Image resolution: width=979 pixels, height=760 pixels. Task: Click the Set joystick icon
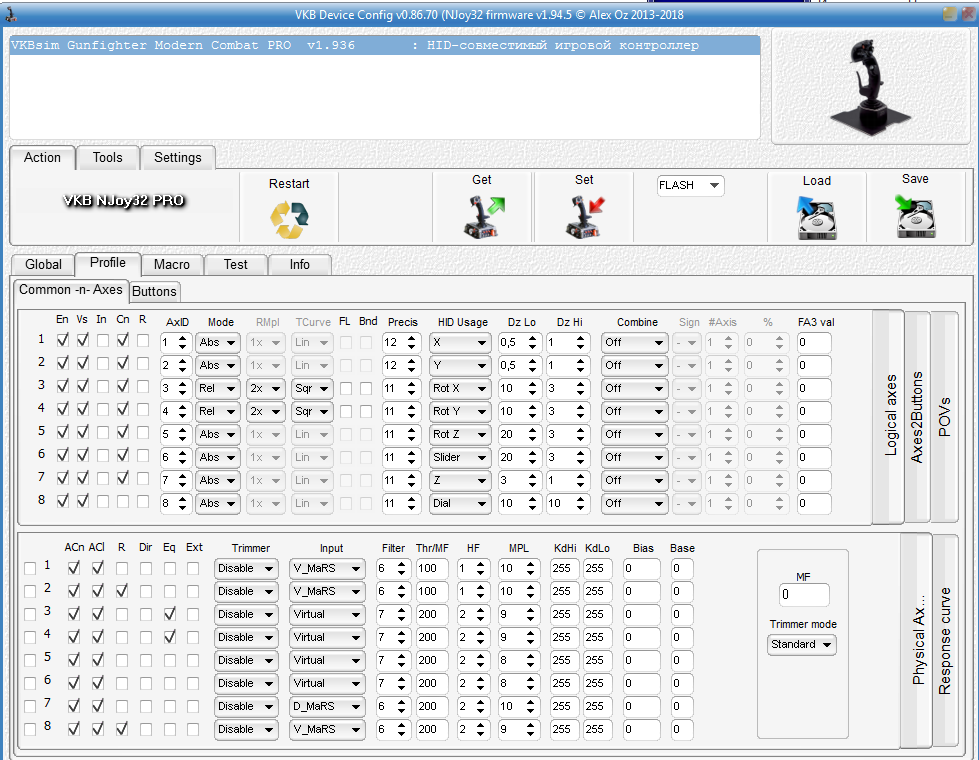pos(585,217)
